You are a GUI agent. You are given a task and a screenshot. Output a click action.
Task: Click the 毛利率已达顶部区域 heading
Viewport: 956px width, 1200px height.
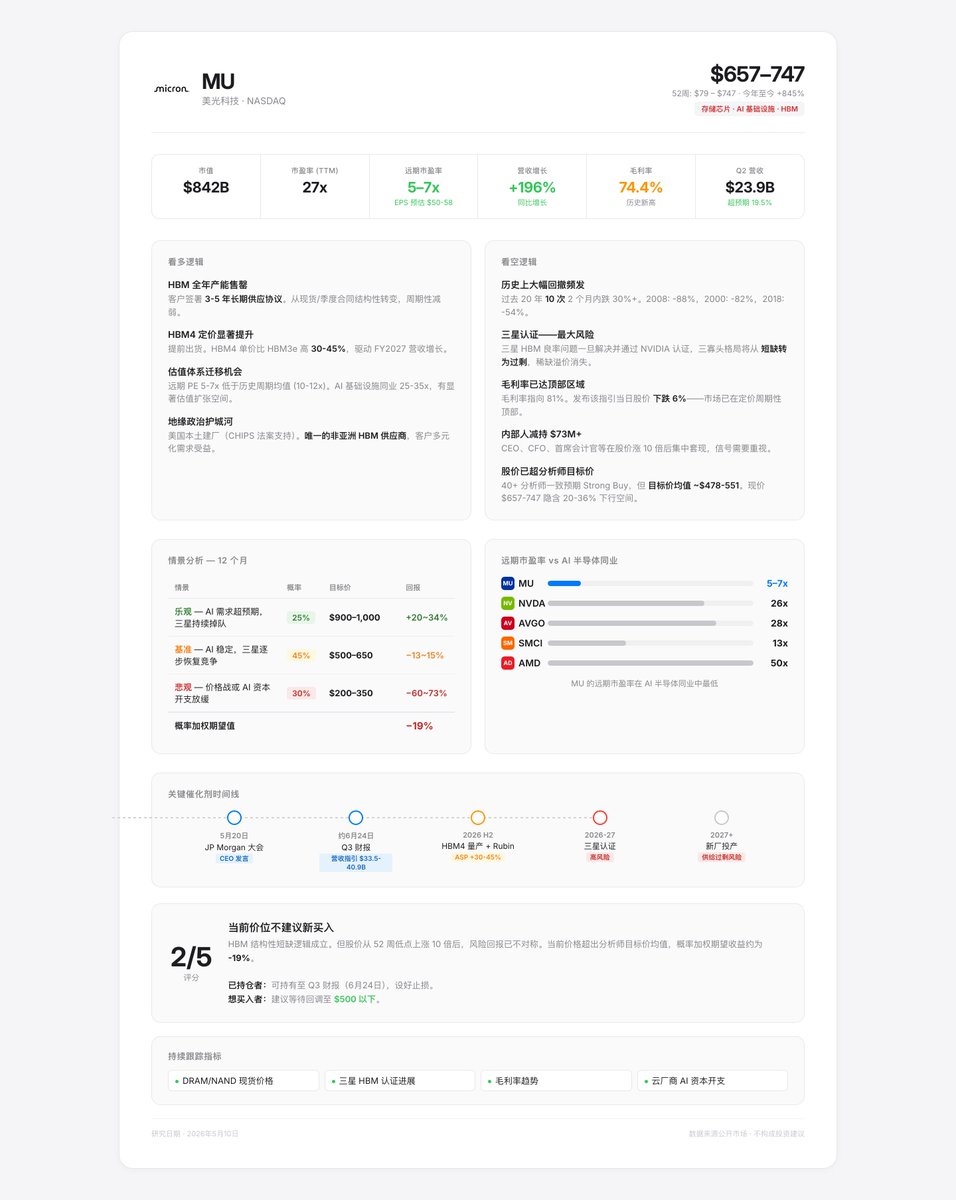[543, 384]
